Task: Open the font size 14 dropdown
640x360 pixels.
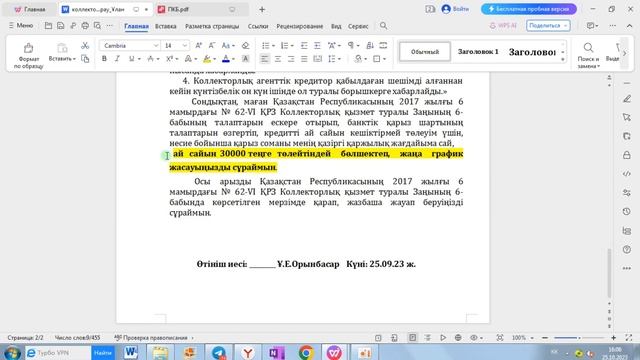Action: (184, 45)
